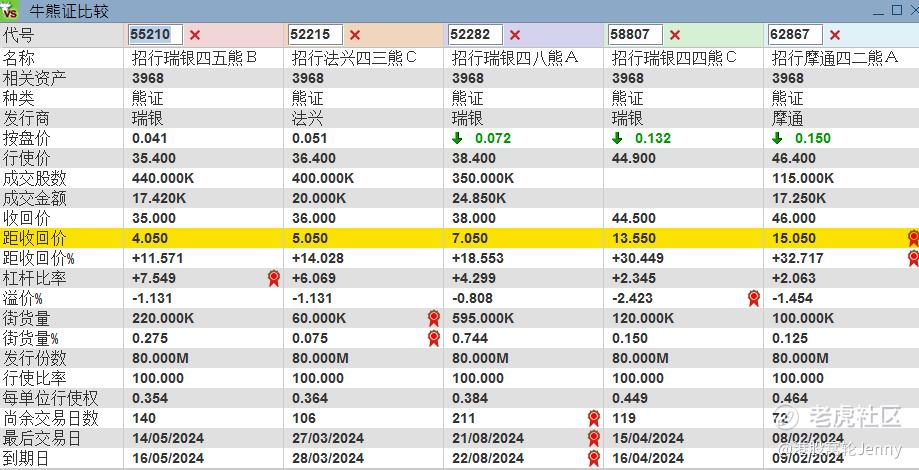Screen dimensions: 919x470
Task: Click the 溢价% row label
Action: [22, 298]
